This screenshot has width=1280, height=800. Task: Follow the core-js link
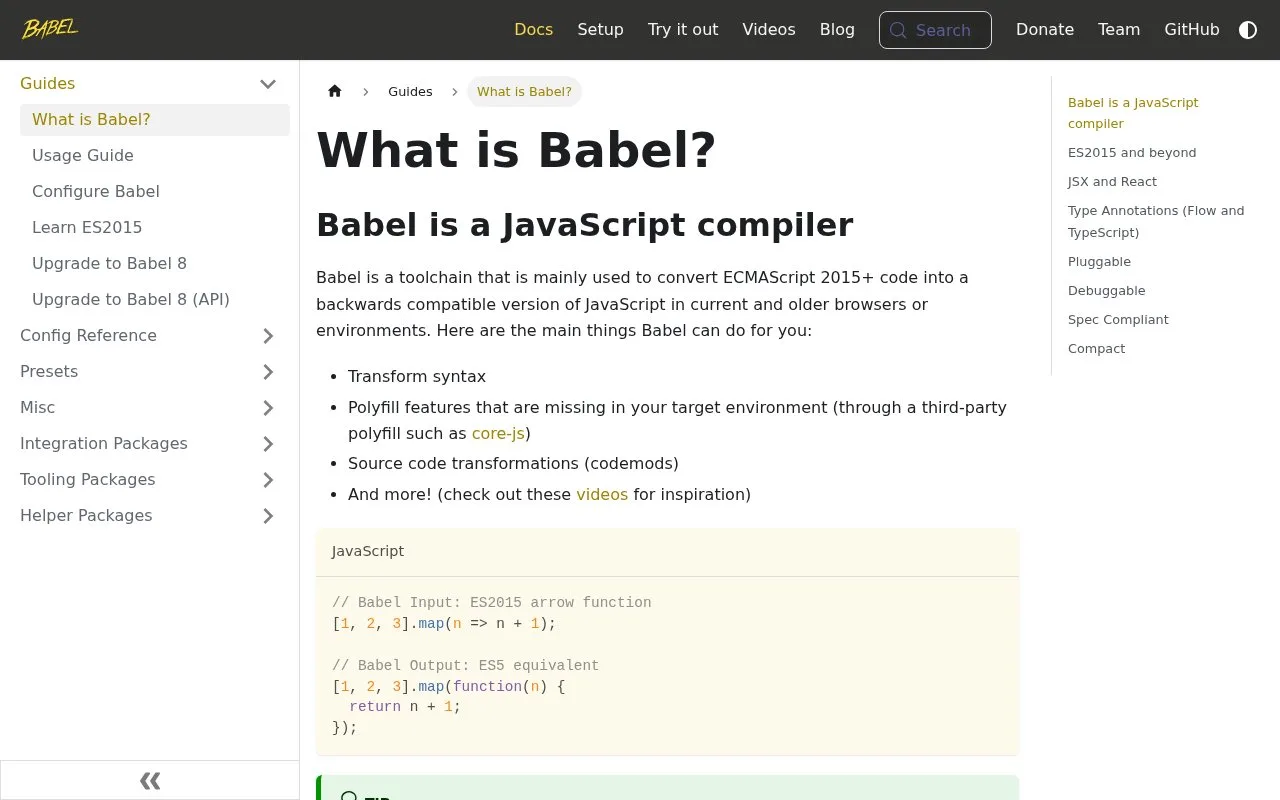pos(498,434)
